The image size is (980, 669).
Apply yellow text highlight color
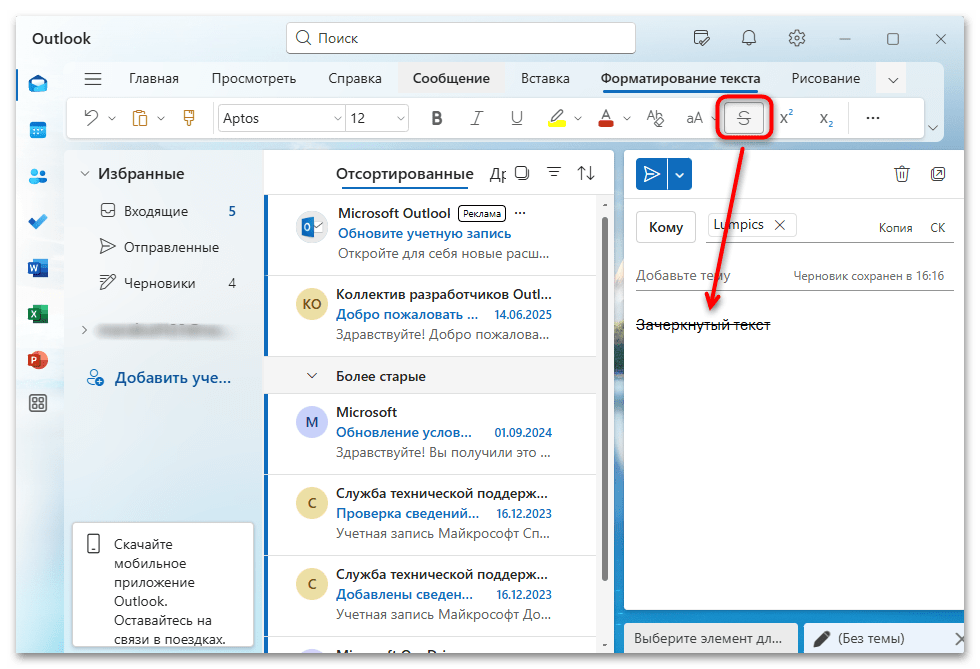[557, 118]
